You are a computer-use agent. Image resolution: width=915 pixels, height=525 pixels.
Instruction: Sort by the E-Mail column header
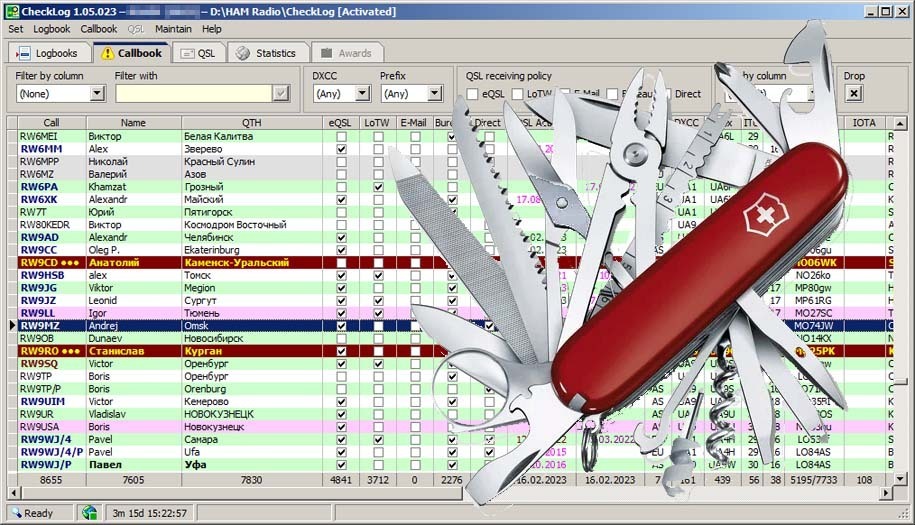(x=414, y=122)
